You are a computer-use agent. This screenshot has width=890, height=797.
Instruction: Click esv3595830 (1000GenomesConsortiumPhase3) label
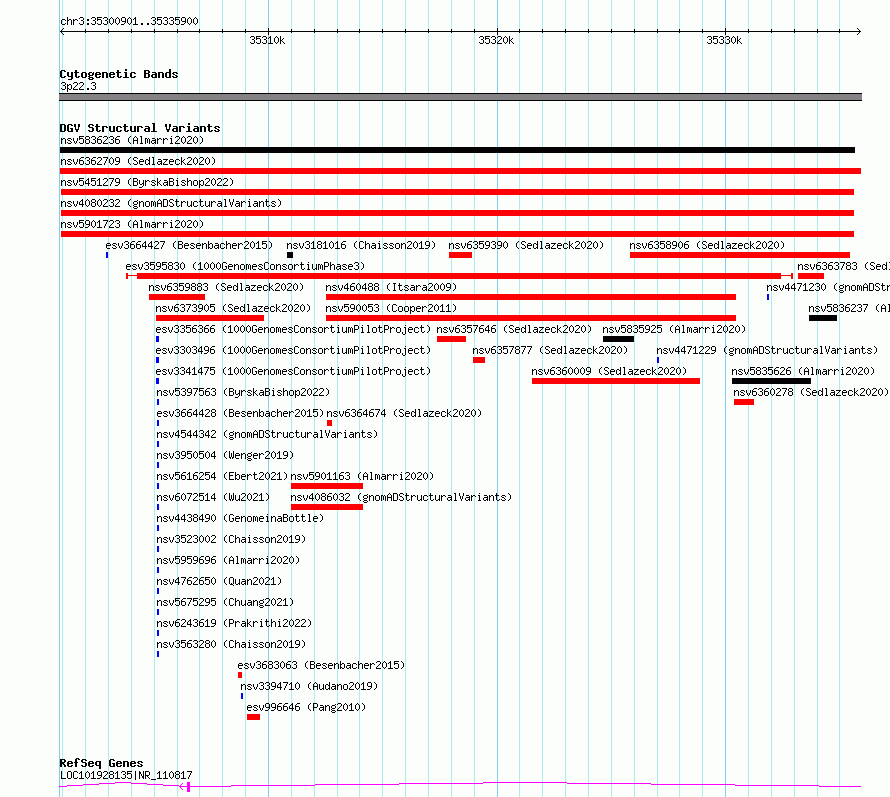(245, 266)
